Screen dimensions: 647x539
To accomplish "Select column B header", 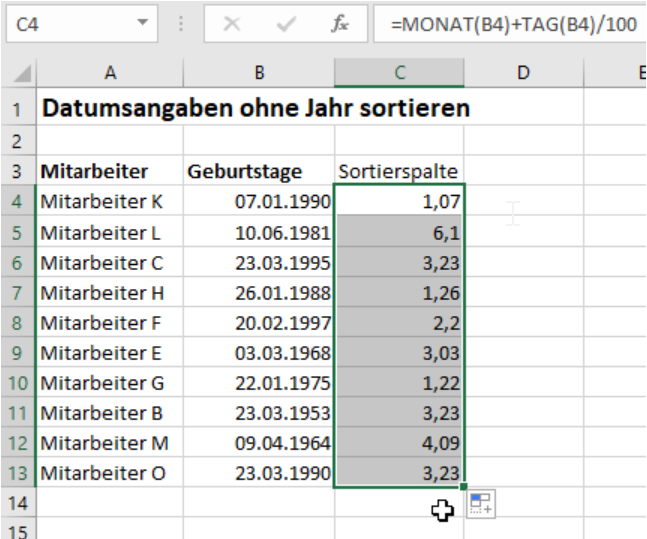I will point(259,72).
